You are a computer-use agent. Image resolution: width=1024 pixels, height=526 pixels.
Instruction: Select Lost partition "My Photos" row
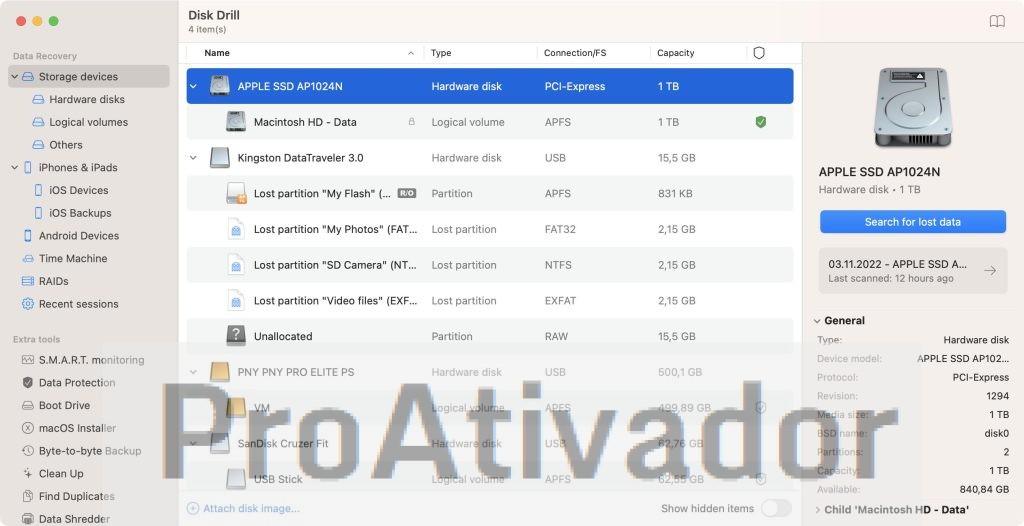pos(490,229)
